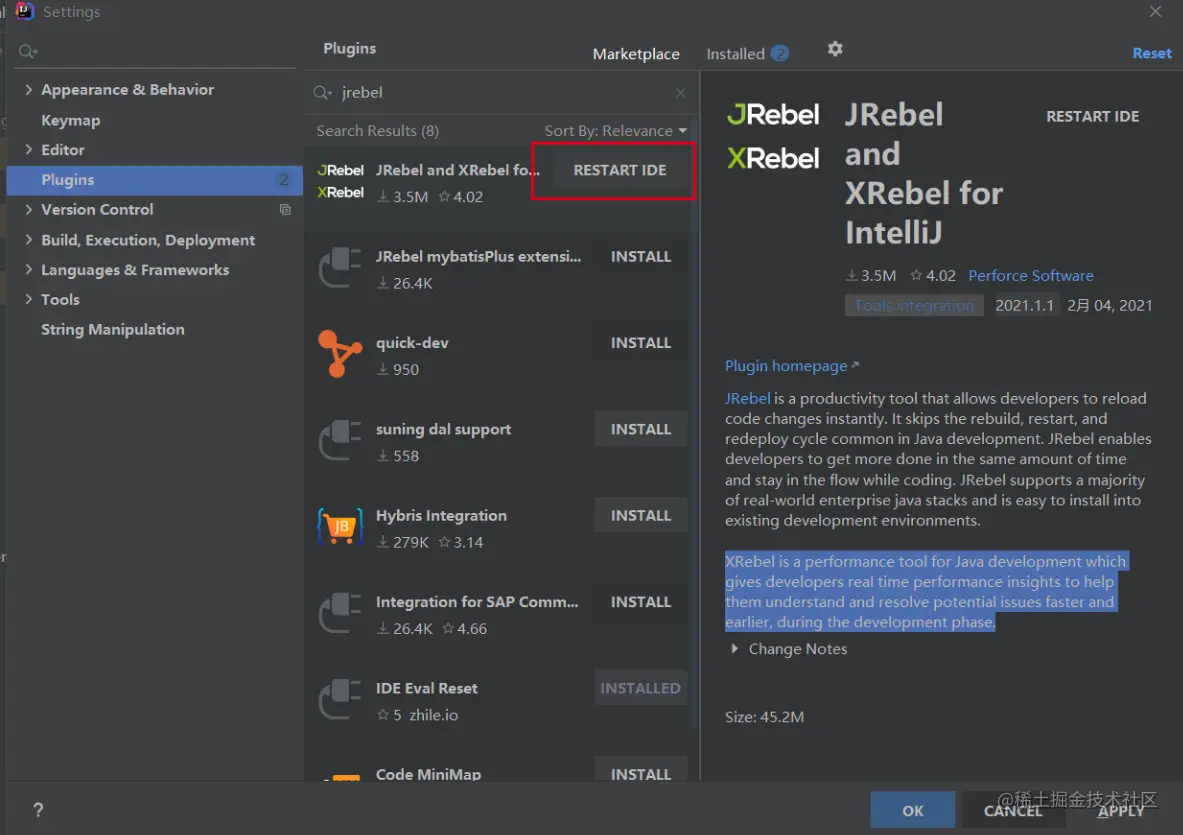The image size is (1183, 835).
Task: Select the Code MiniMap plugin title
Action: click(428, 773)
